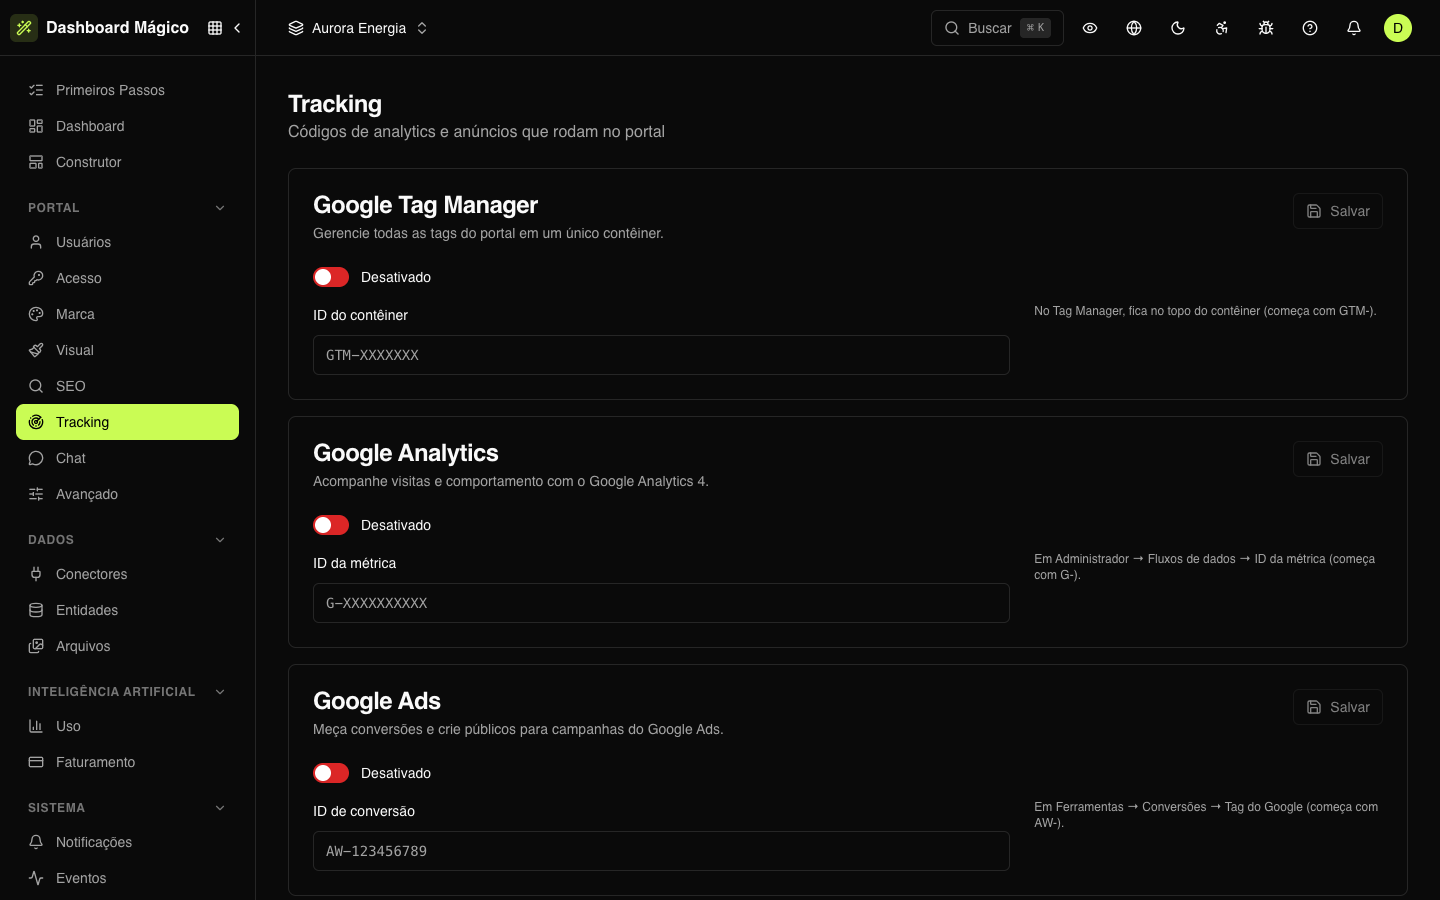Open the Aurora Energia workspace switcher
Screen dimensions: 1440x900
pyautogui.click(x=358, y=28)
